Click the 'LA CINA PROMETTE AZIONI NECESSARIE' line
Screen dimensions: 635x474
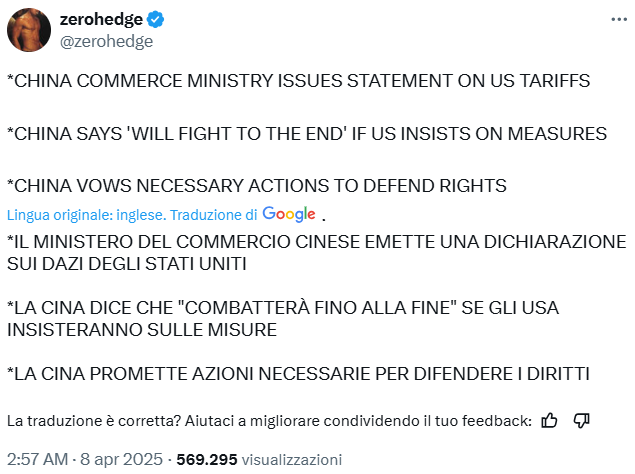pyautogui.click(x=298, y=374)
